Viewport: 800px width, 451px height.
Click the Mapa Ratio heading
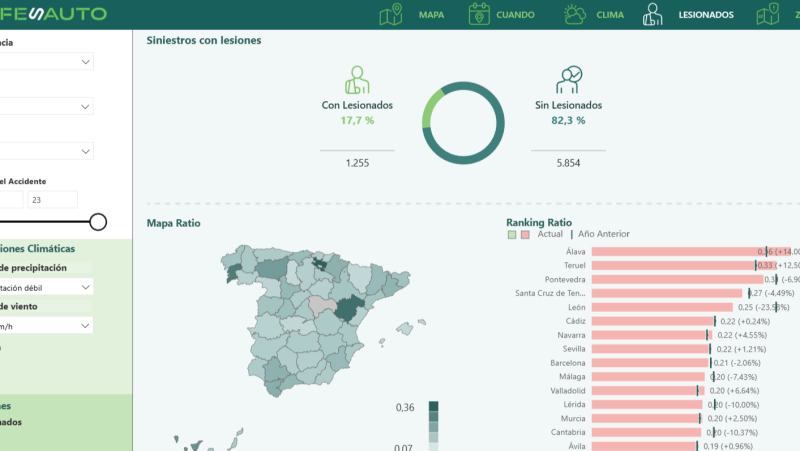point(173,223)
